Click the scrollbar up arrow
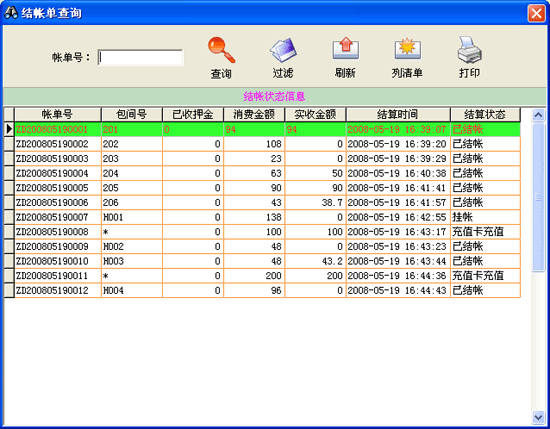Screen dimensions: 550x429 click(x=538, y=114)
